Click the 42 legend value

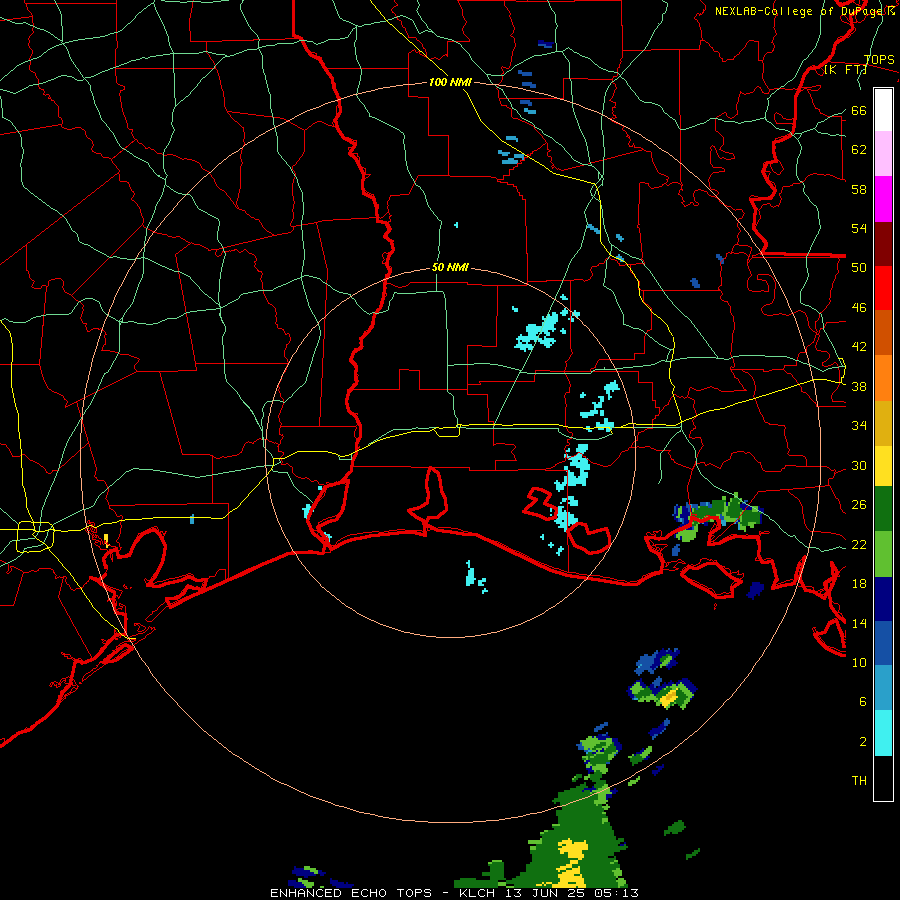click(859, 347)
